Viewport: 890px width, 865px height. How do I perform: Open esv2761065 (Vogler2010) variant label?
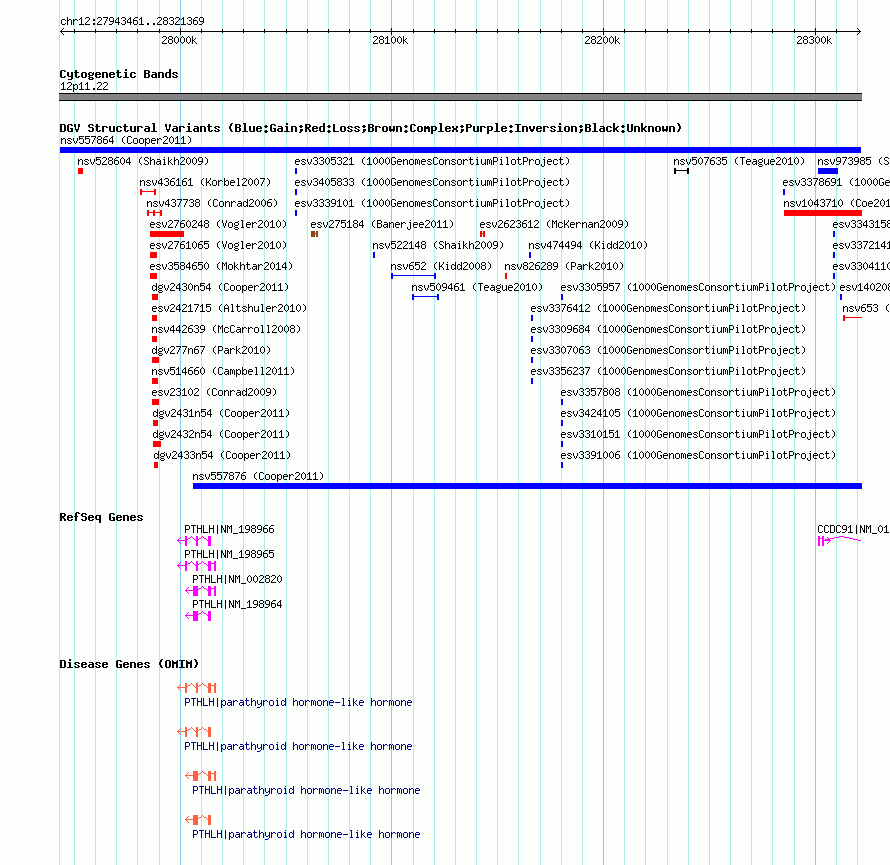point(218,245)
